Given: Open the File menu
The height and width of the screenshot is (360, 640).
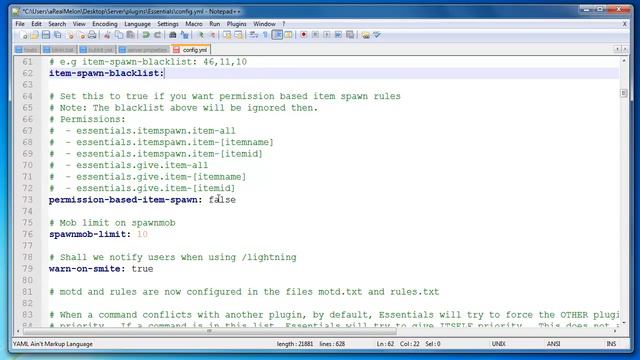Looking at the screenshot, I should [20, 24].
